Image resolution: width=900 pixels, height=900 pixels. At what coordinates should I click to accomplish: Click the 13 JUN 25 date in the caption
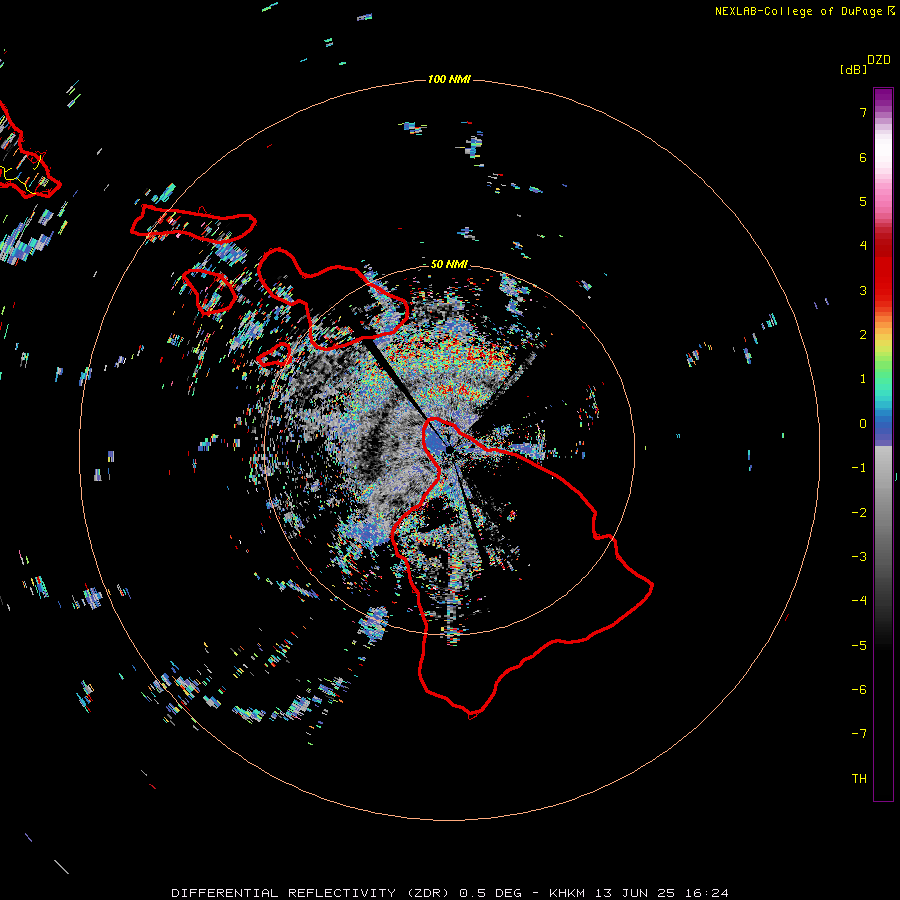point(636,893)
